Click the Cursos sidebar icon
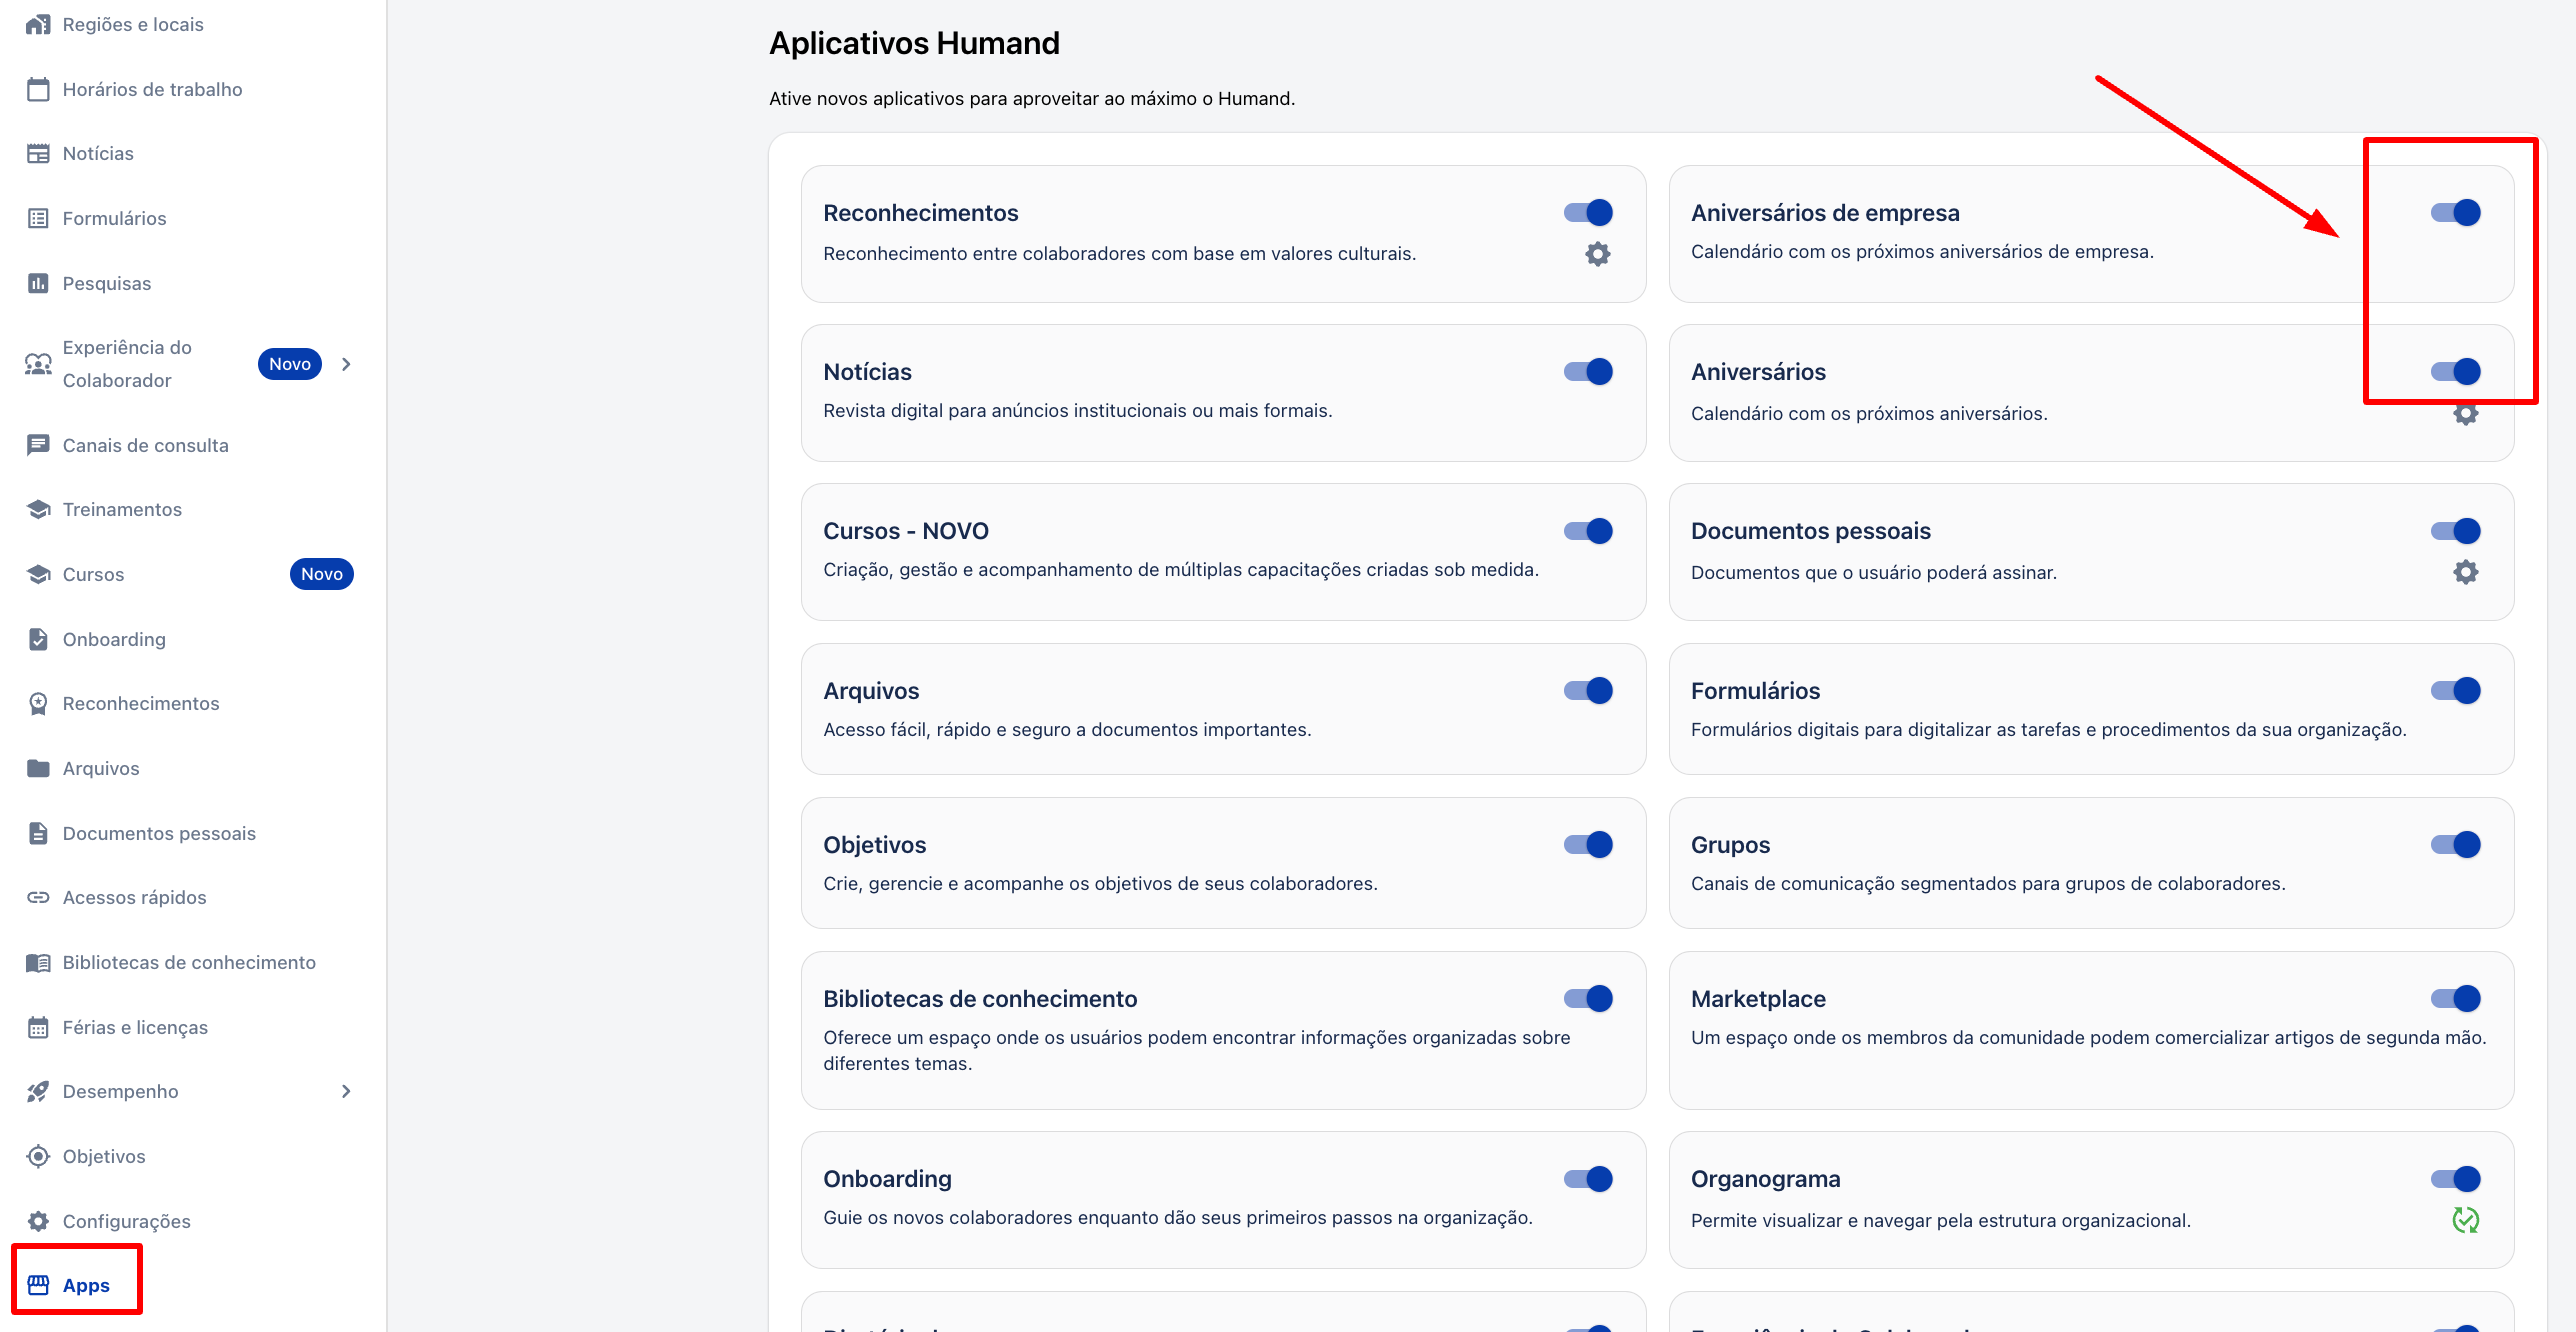Image resolution: width=2576 pixels, height=1332 pixels. click(x=38, y=574)
